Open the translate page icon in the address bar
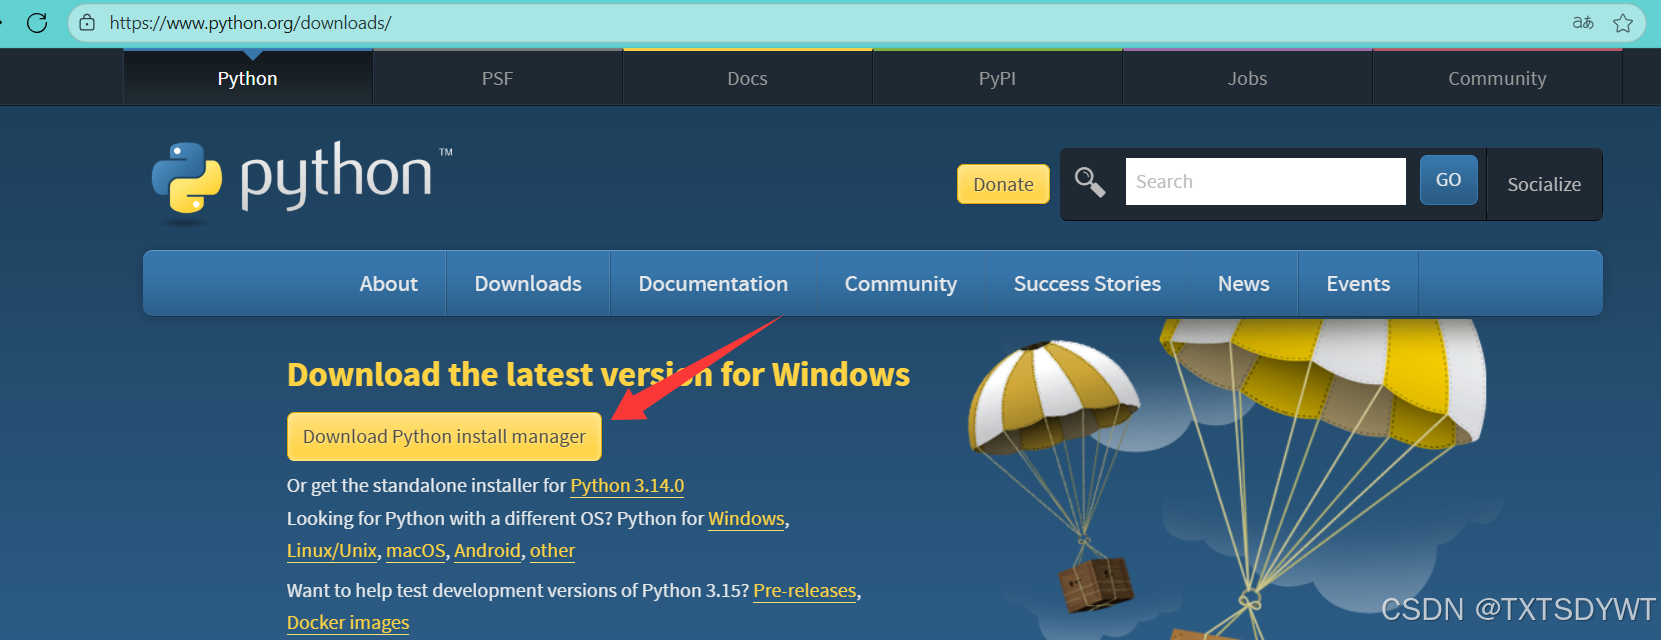Screen dimensions: 1661x640 point(1582,22)
